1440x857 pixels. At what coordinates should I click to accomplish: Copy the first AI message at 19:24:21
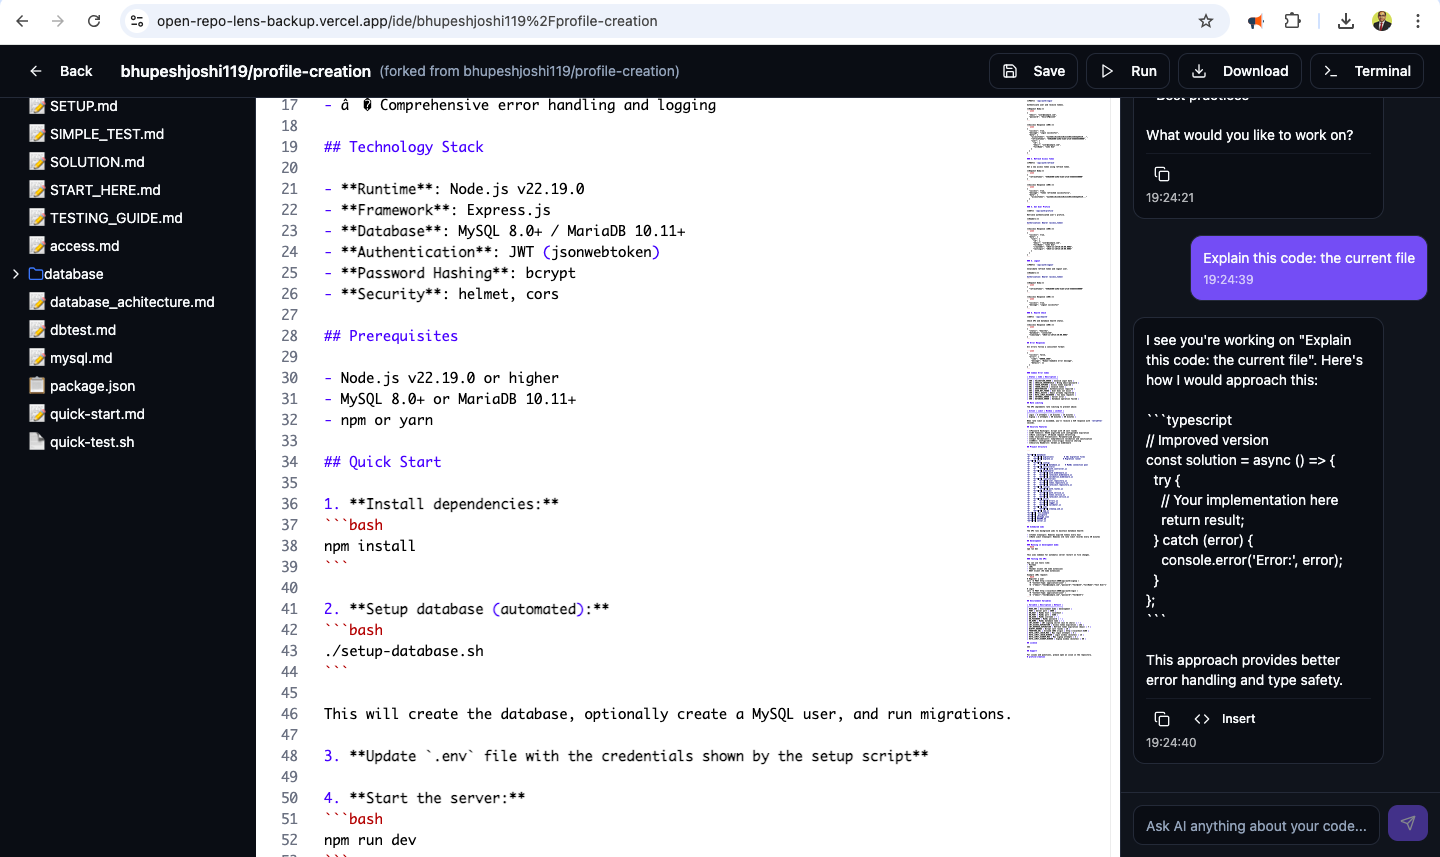click(1162, 174)
